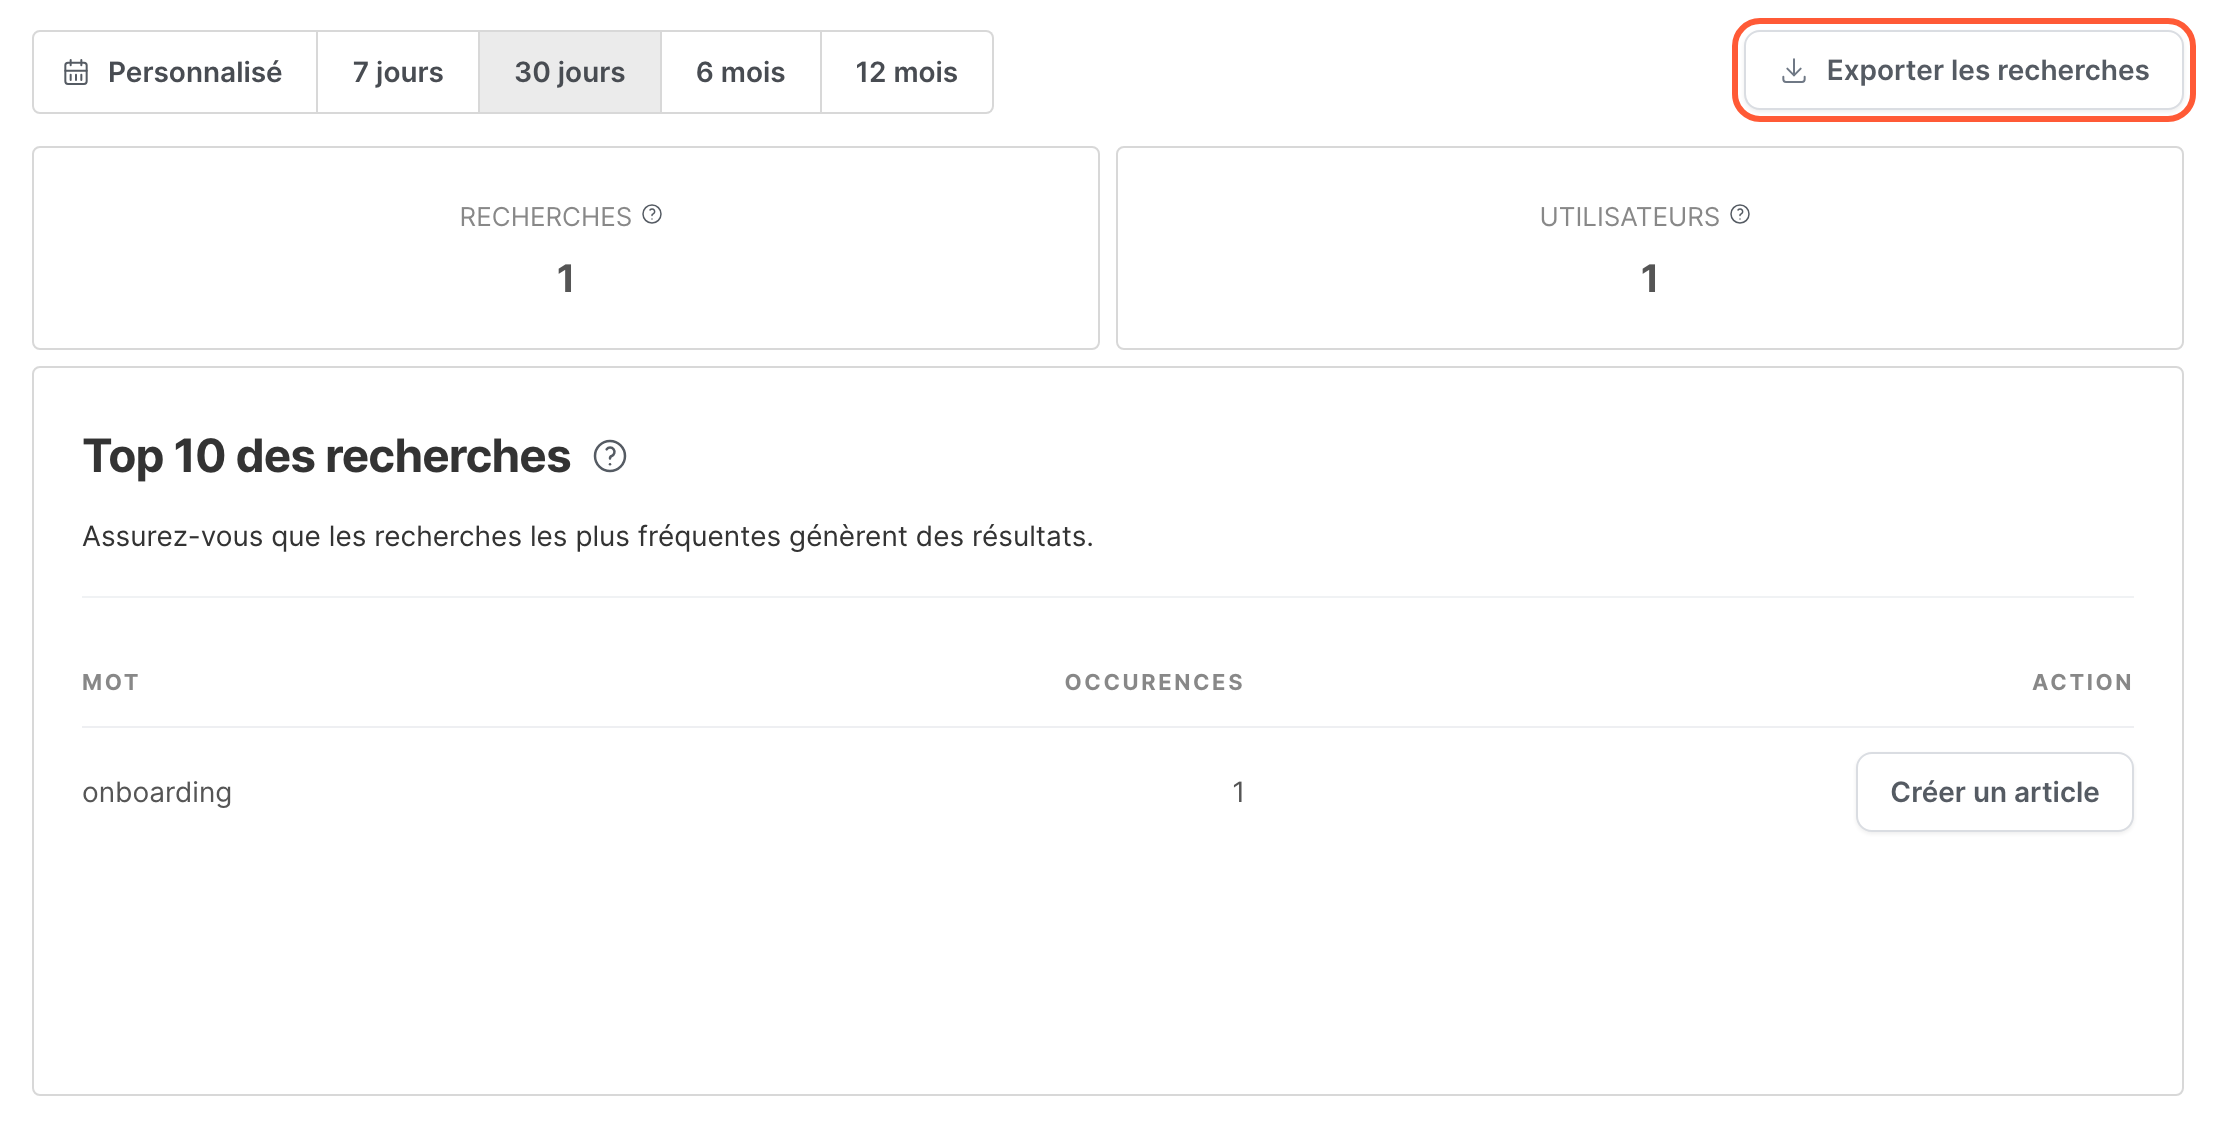Click the calendar icon in Personnalisé
The width and height of the screenshot is (2214, 1128).
tap(76, 72)
